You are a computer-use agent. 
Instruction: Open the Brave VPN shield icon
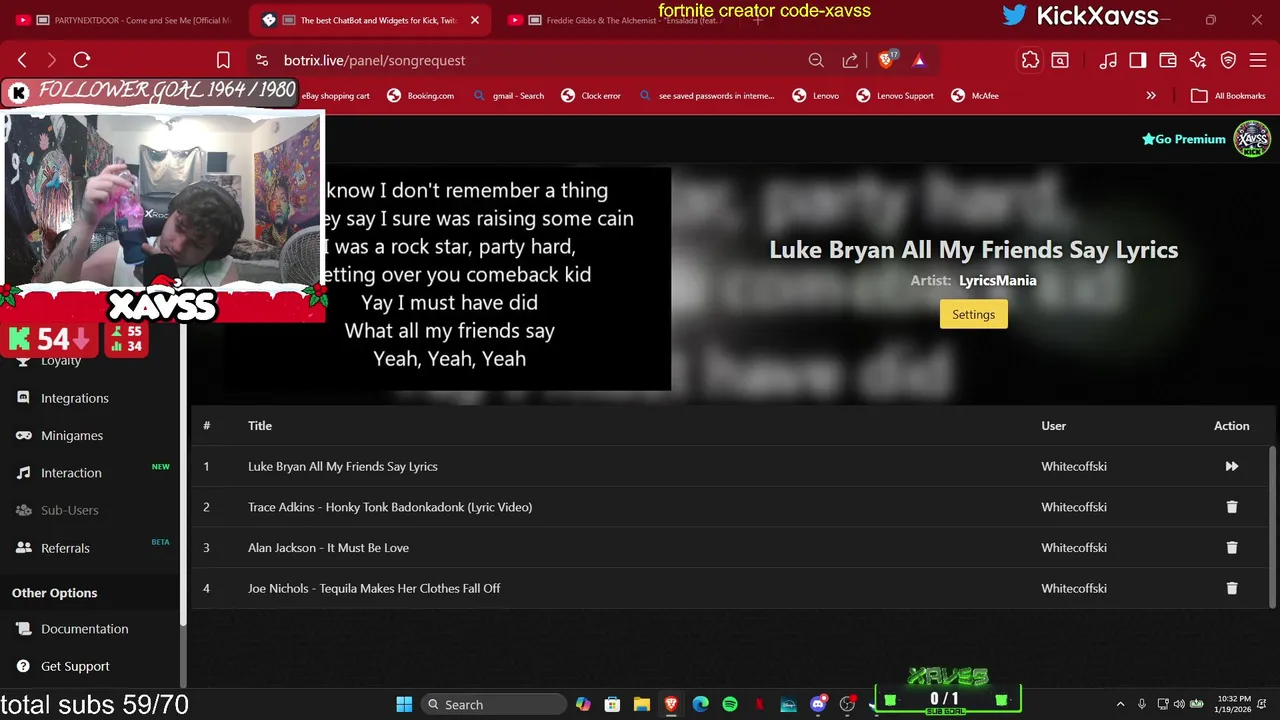(1228, 60)
